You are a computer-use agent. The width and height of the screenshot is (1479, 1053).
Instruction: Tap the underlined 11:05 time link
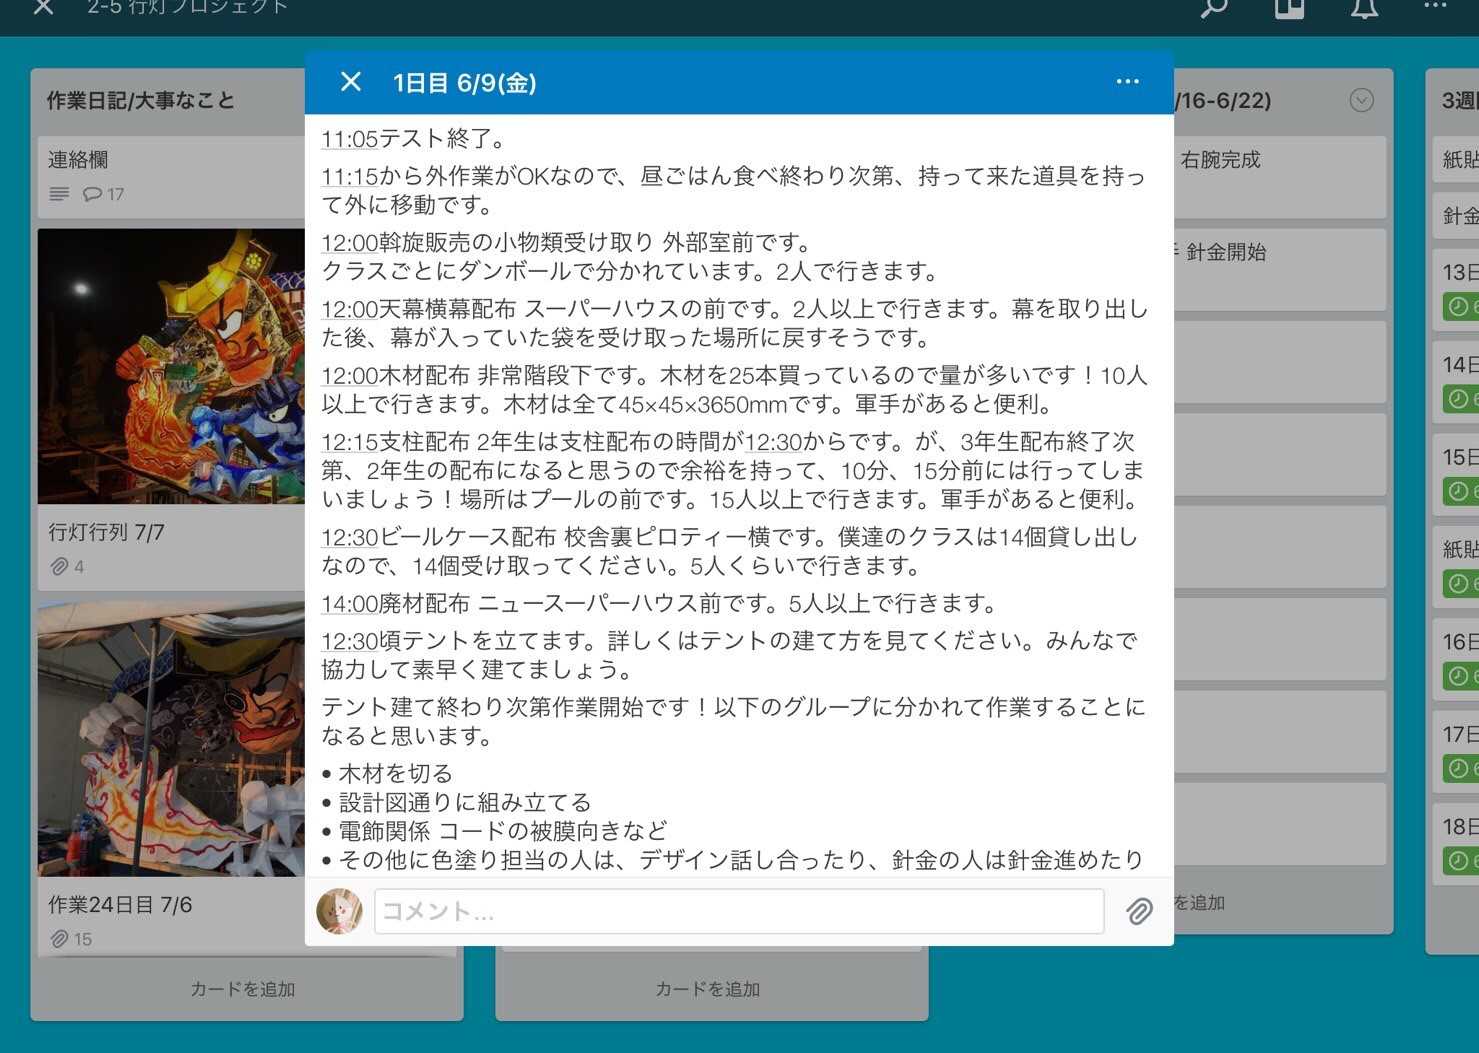click(349, 139)
